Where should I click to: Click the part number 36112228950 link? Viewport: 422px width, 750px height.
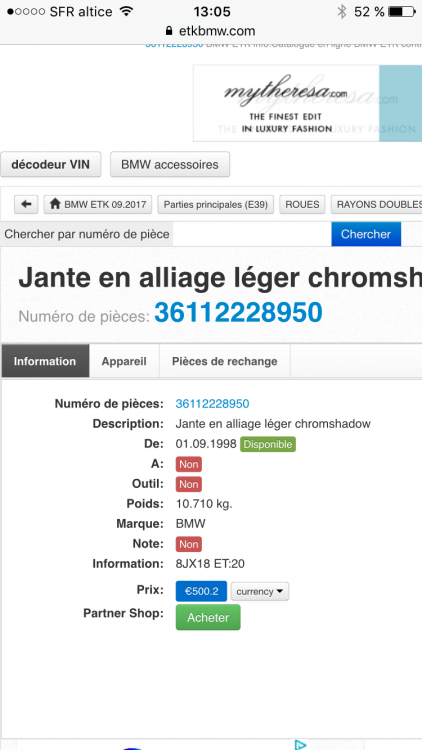click(x=212, y=404)
